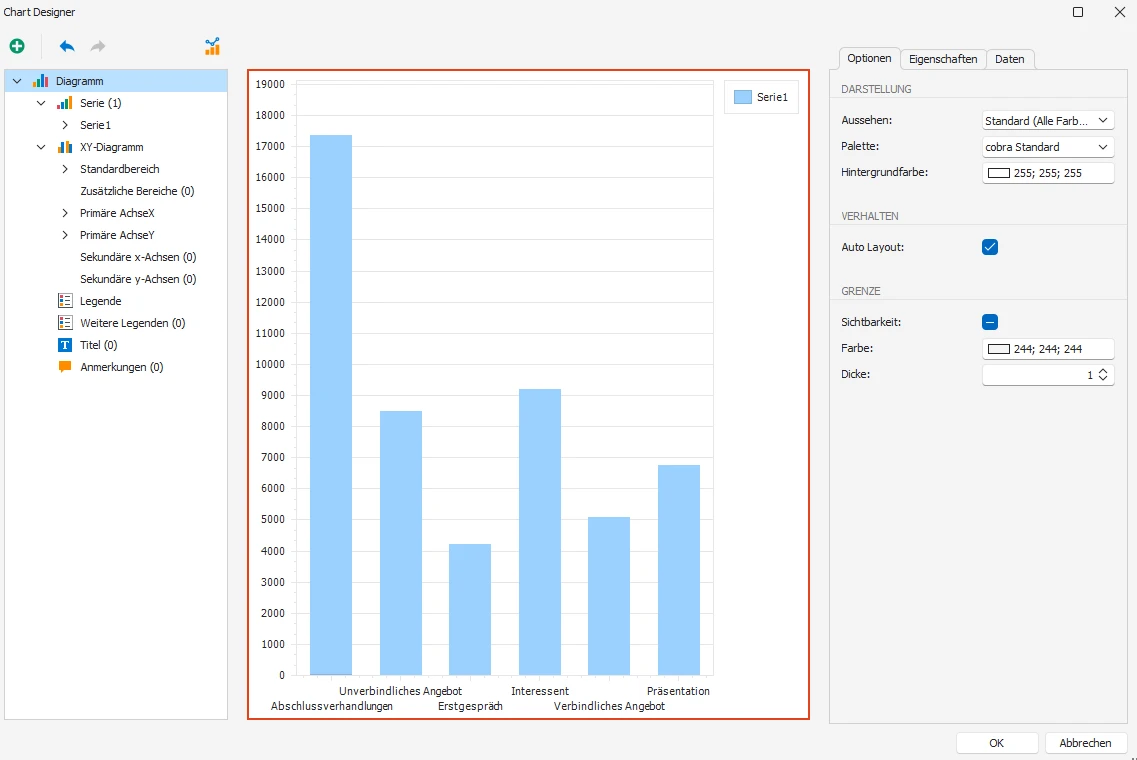Undo the last change with blue arrow
Viewport: 1137px width, 760px height.
pyautogui.click(x=67, y=46)
